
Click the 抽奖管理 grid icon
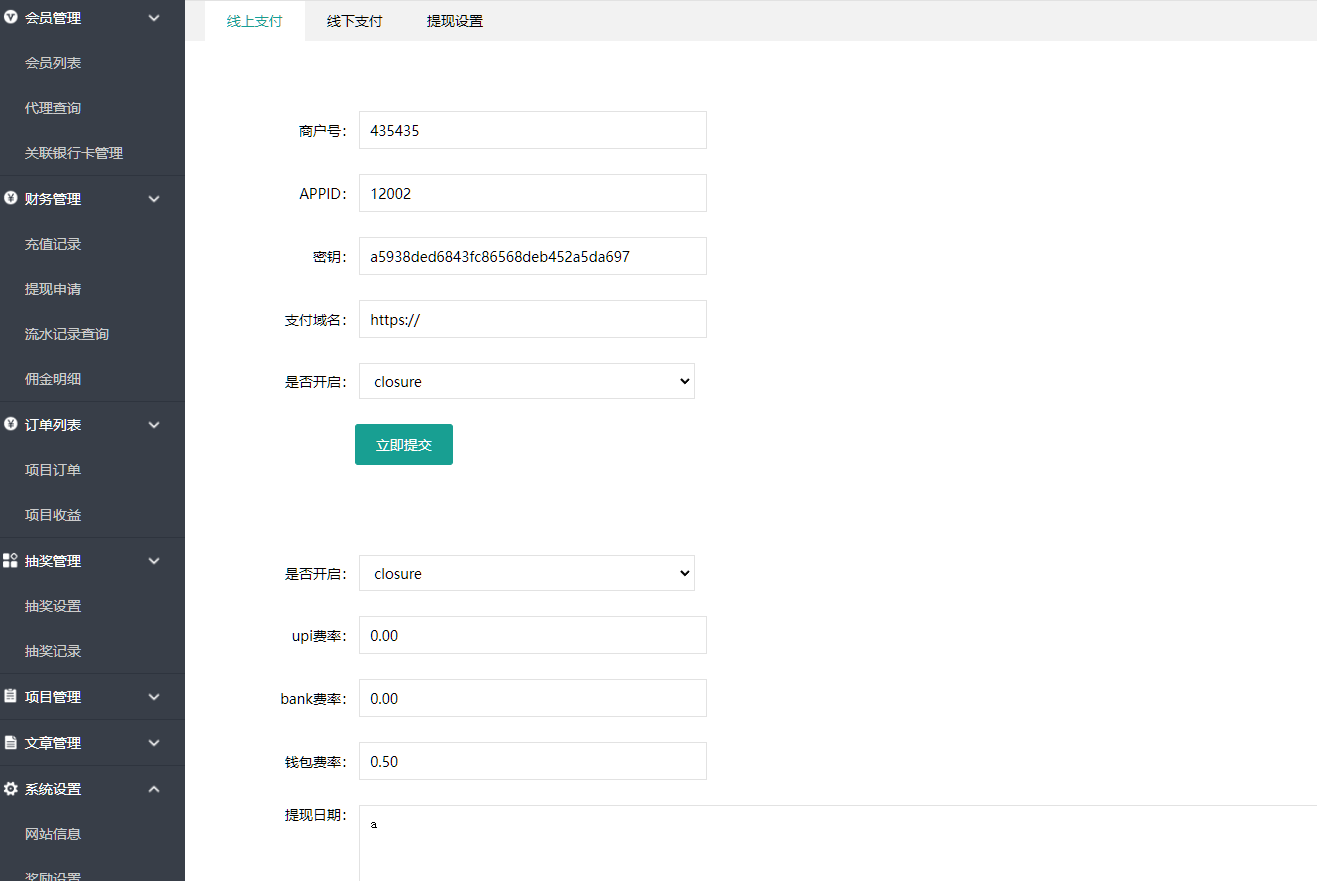pyautogui.click(x=11, y=560)
